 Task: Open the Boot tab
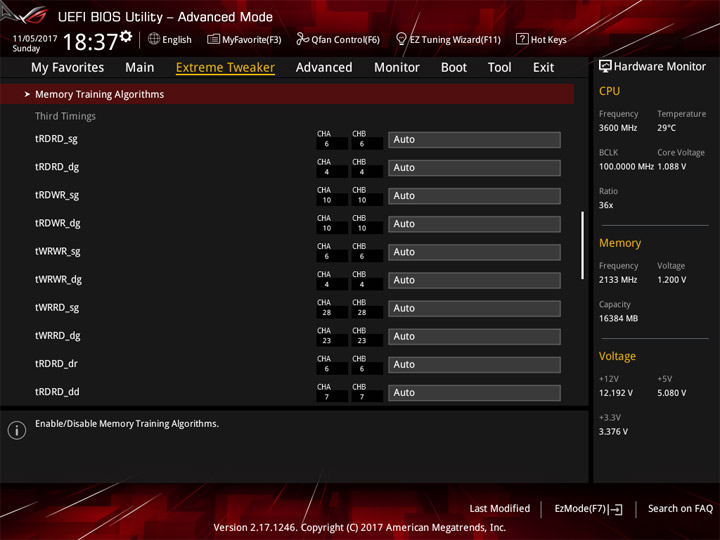pyautogui.click(x=454, y=68)
